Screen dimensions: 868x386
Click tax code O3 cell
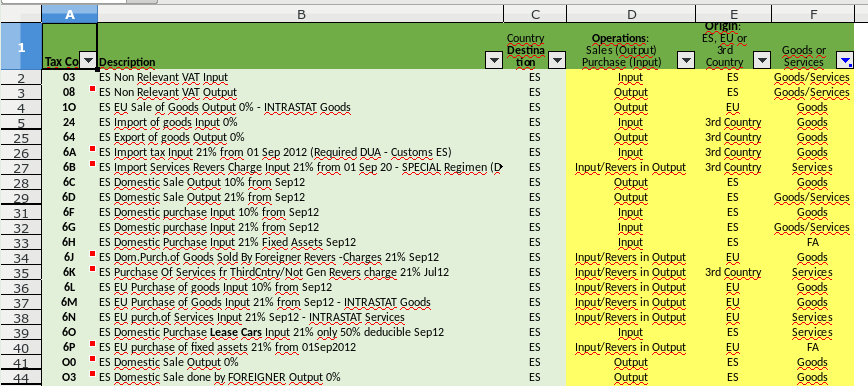coord(70,377)
